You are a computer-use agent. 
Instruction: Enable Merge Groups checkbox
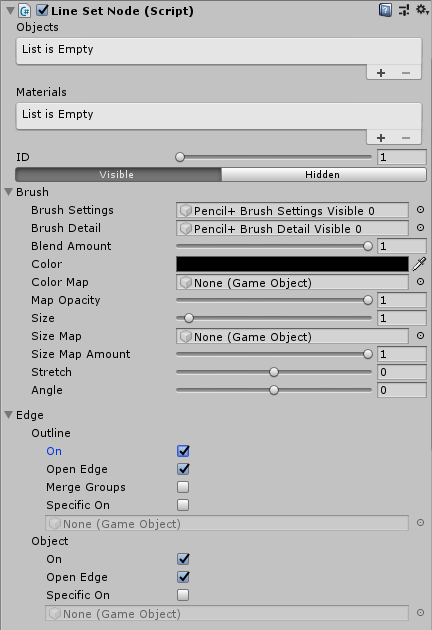pyautogui.click(x=183, y=487)
